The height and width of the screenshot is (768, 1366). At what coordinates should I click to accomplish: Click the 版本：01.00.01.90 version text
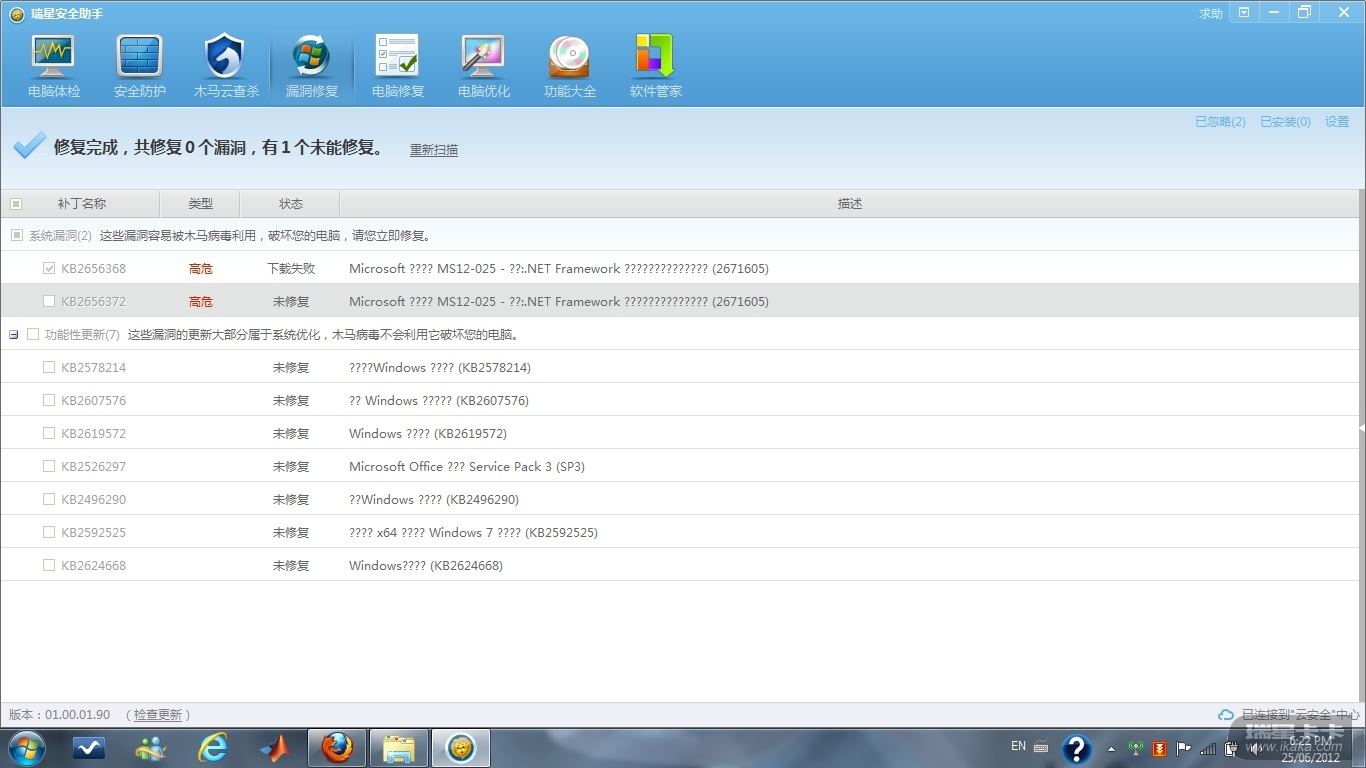[59, 715]
